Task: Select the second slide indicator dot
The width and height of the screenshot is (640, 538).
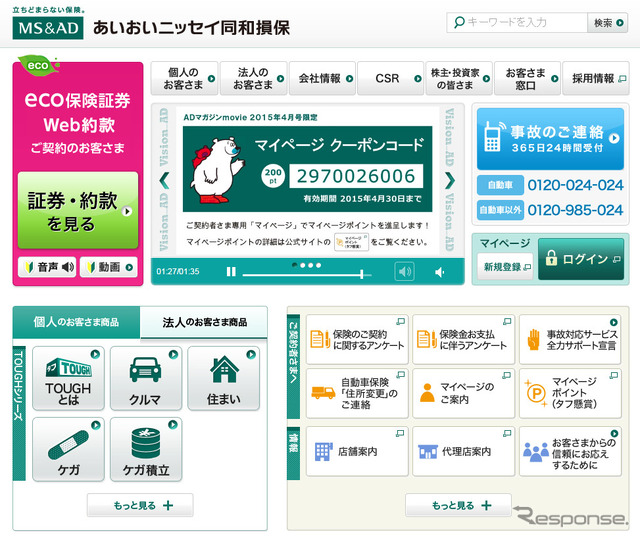Action: (303, 265)
